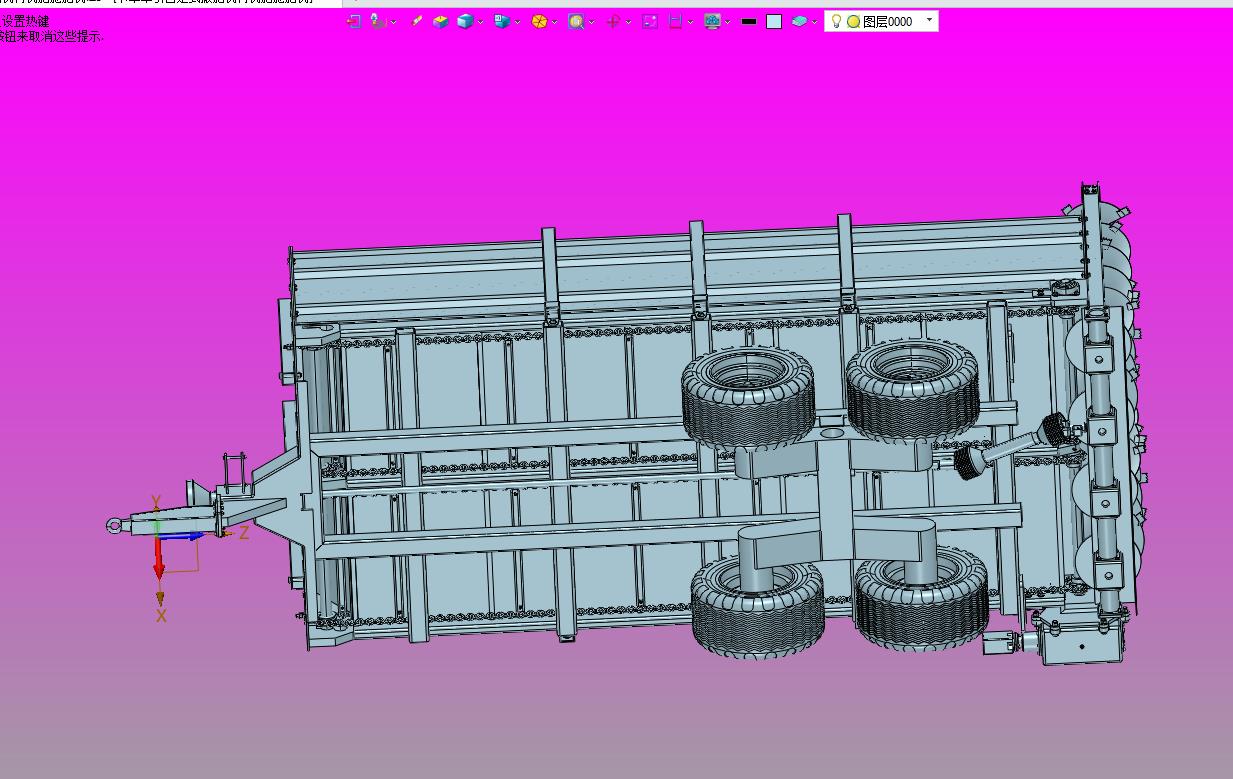Click the red X axis arrow of the triad
This screenshot has width=1233, height=779.
[x=158, y=558]
